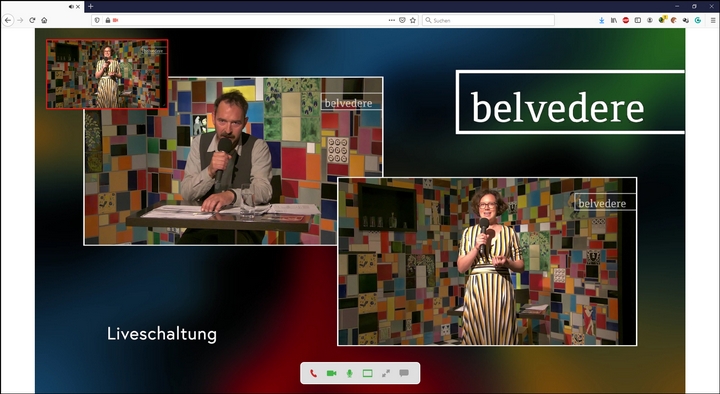The width and height of the screenshot is (720, 394).
Task: Mute the green microphone button
Action: point(349,373)
